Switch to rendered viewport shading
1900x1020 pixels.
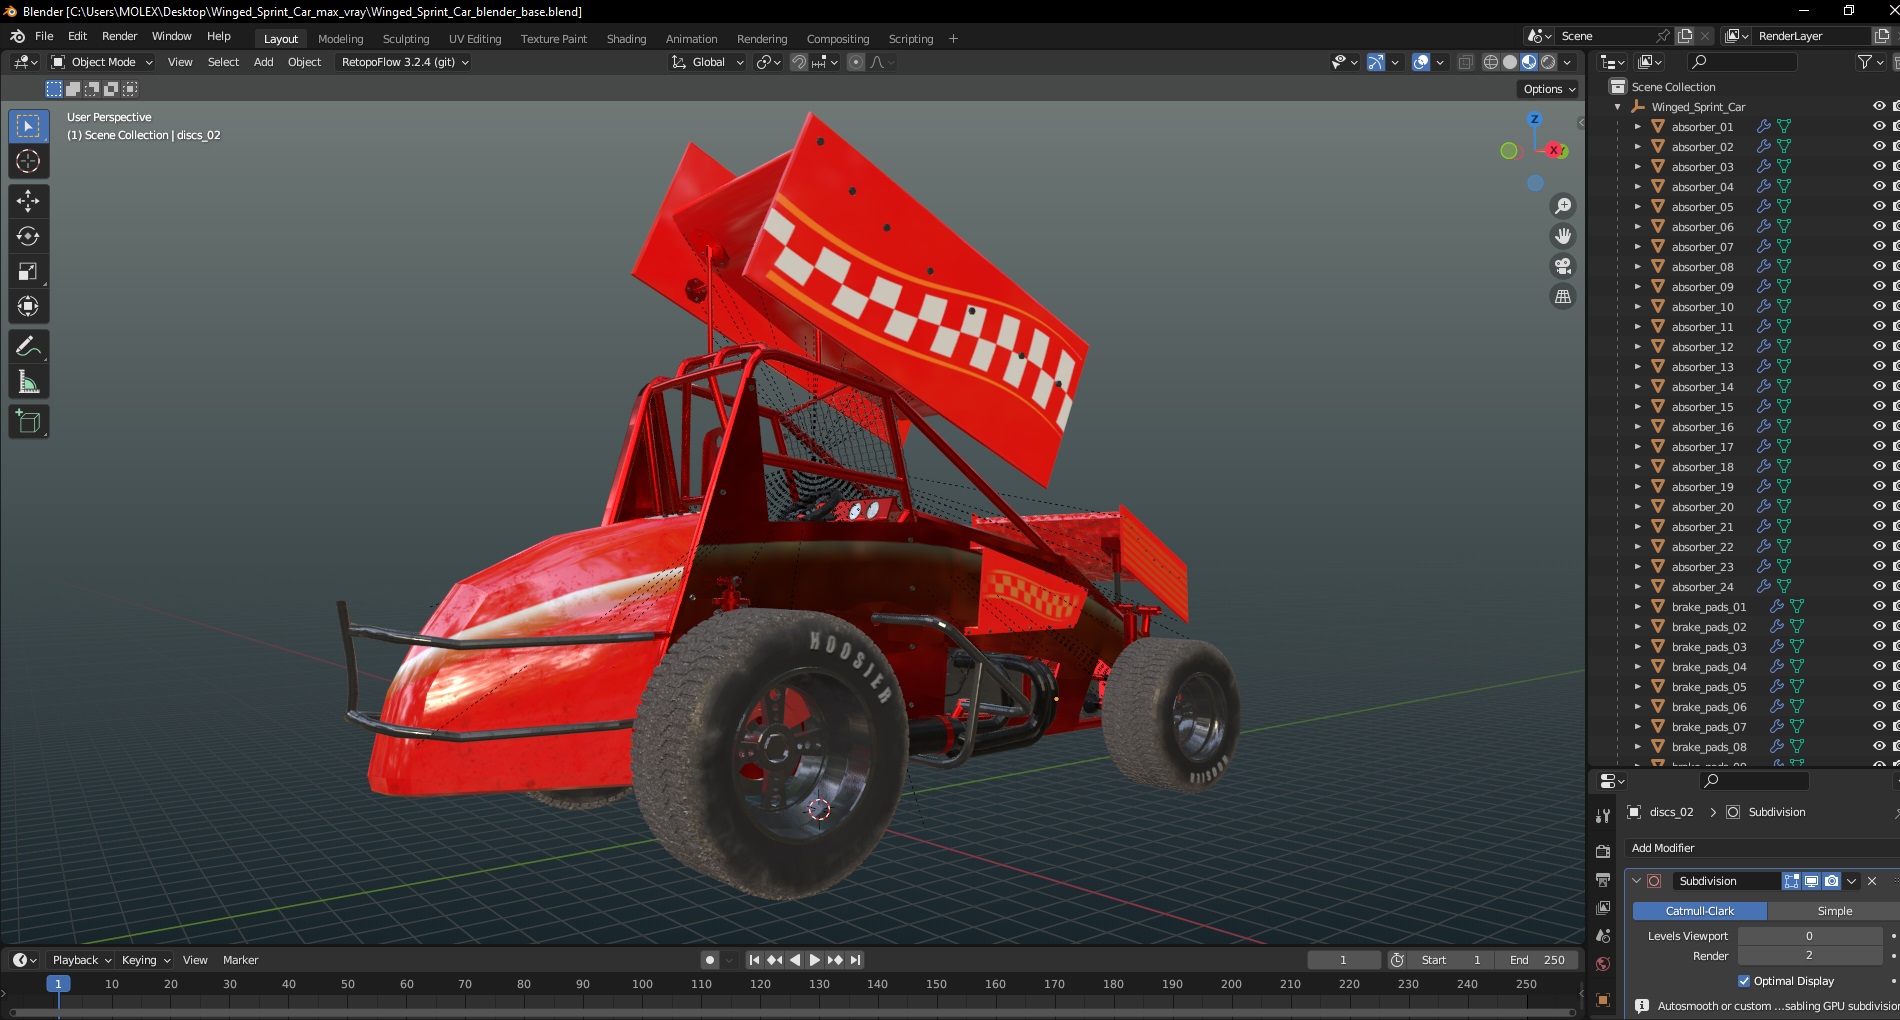pyautogui.click(x=1548, y=62)
